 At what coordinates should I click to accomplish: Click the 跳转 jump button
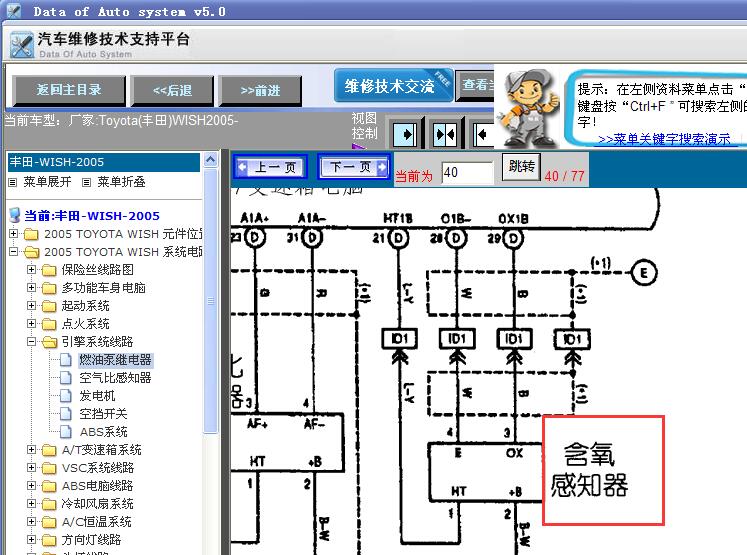click(x=521, y=166)
